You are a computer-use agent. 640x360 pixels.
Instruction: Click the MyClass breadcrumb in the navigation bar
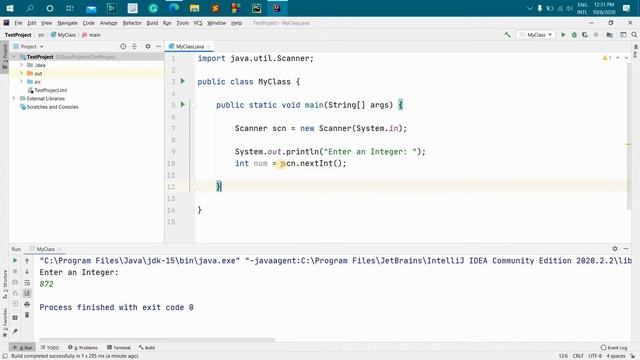coord(64,35)
